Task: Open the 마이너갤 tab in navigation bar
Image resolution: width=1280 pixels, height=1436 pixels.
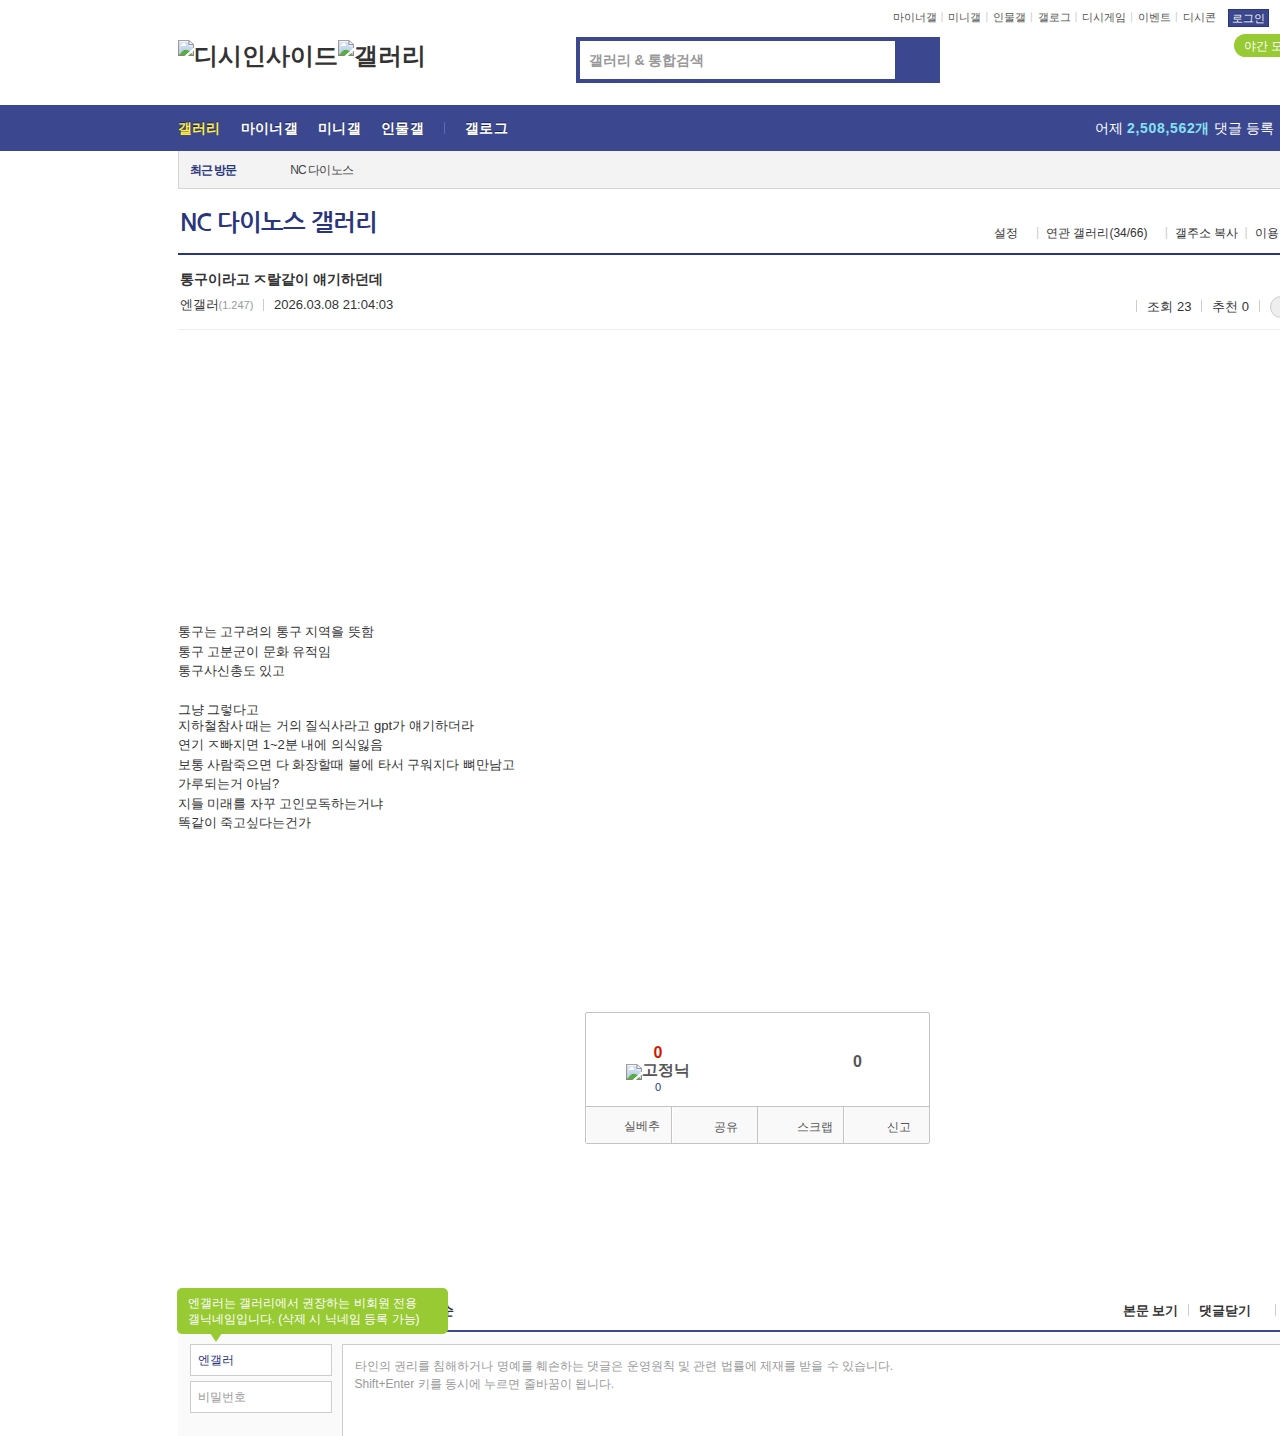Action: point(269,129)
